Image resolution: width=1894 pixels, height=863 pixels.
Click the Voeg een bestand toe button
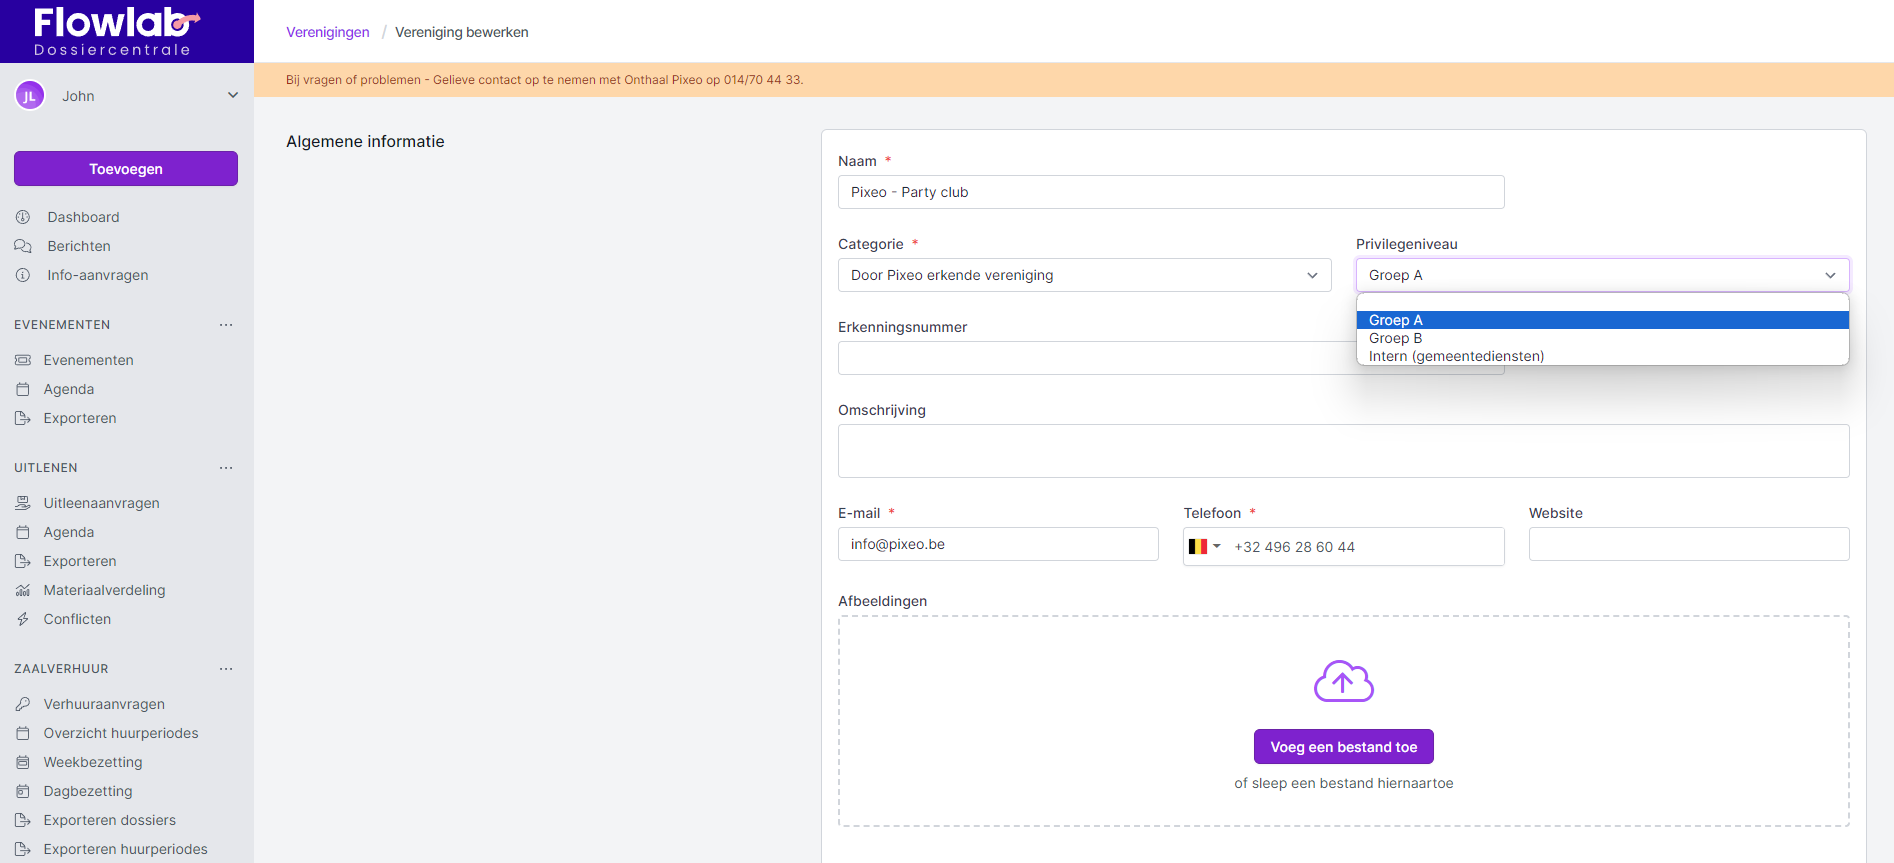(1343, 747)
